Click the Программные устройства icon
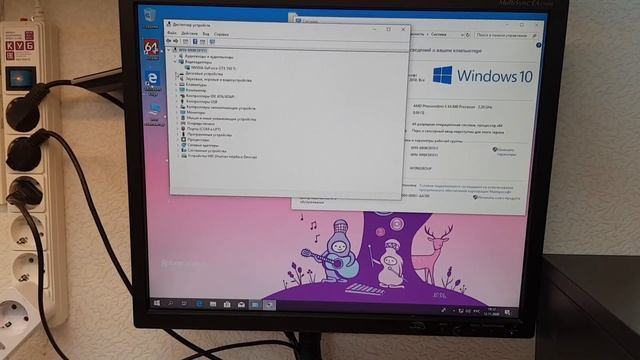 (x=184, y=134)
